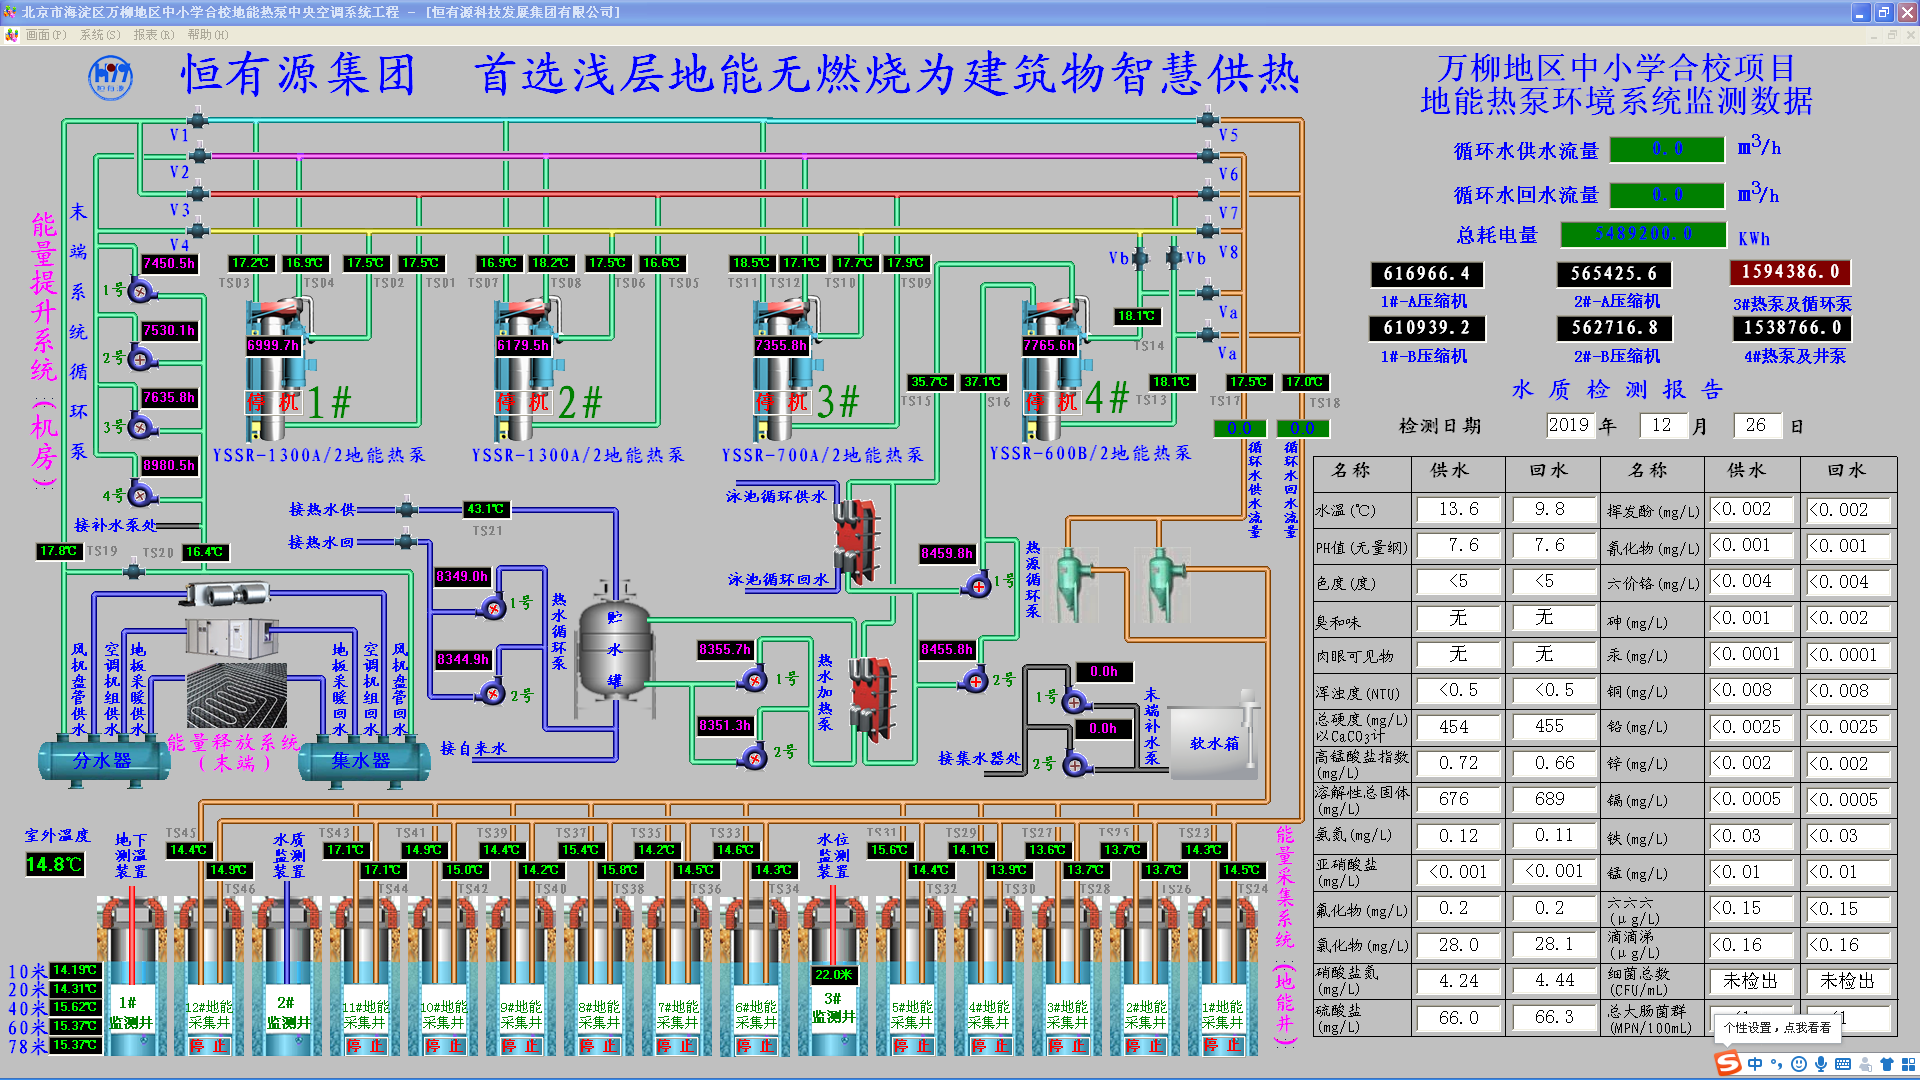Click the 分水器 water distributor
1920x1080 pixels.
point(102,761)
